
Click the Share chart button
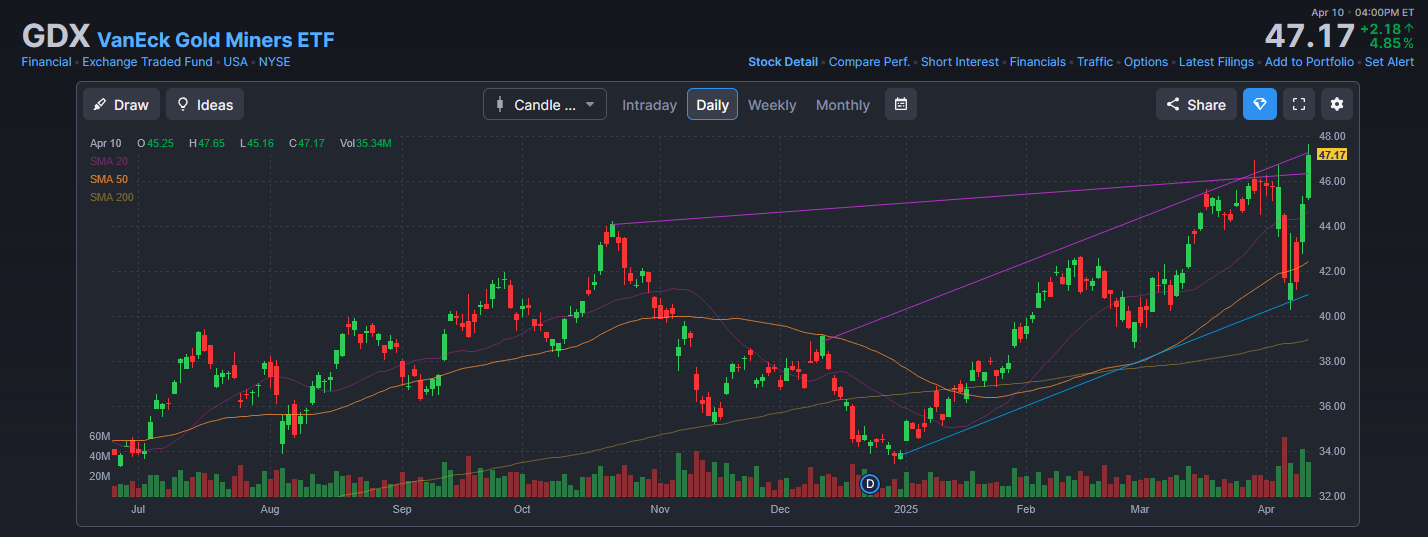coord(1195,105)
